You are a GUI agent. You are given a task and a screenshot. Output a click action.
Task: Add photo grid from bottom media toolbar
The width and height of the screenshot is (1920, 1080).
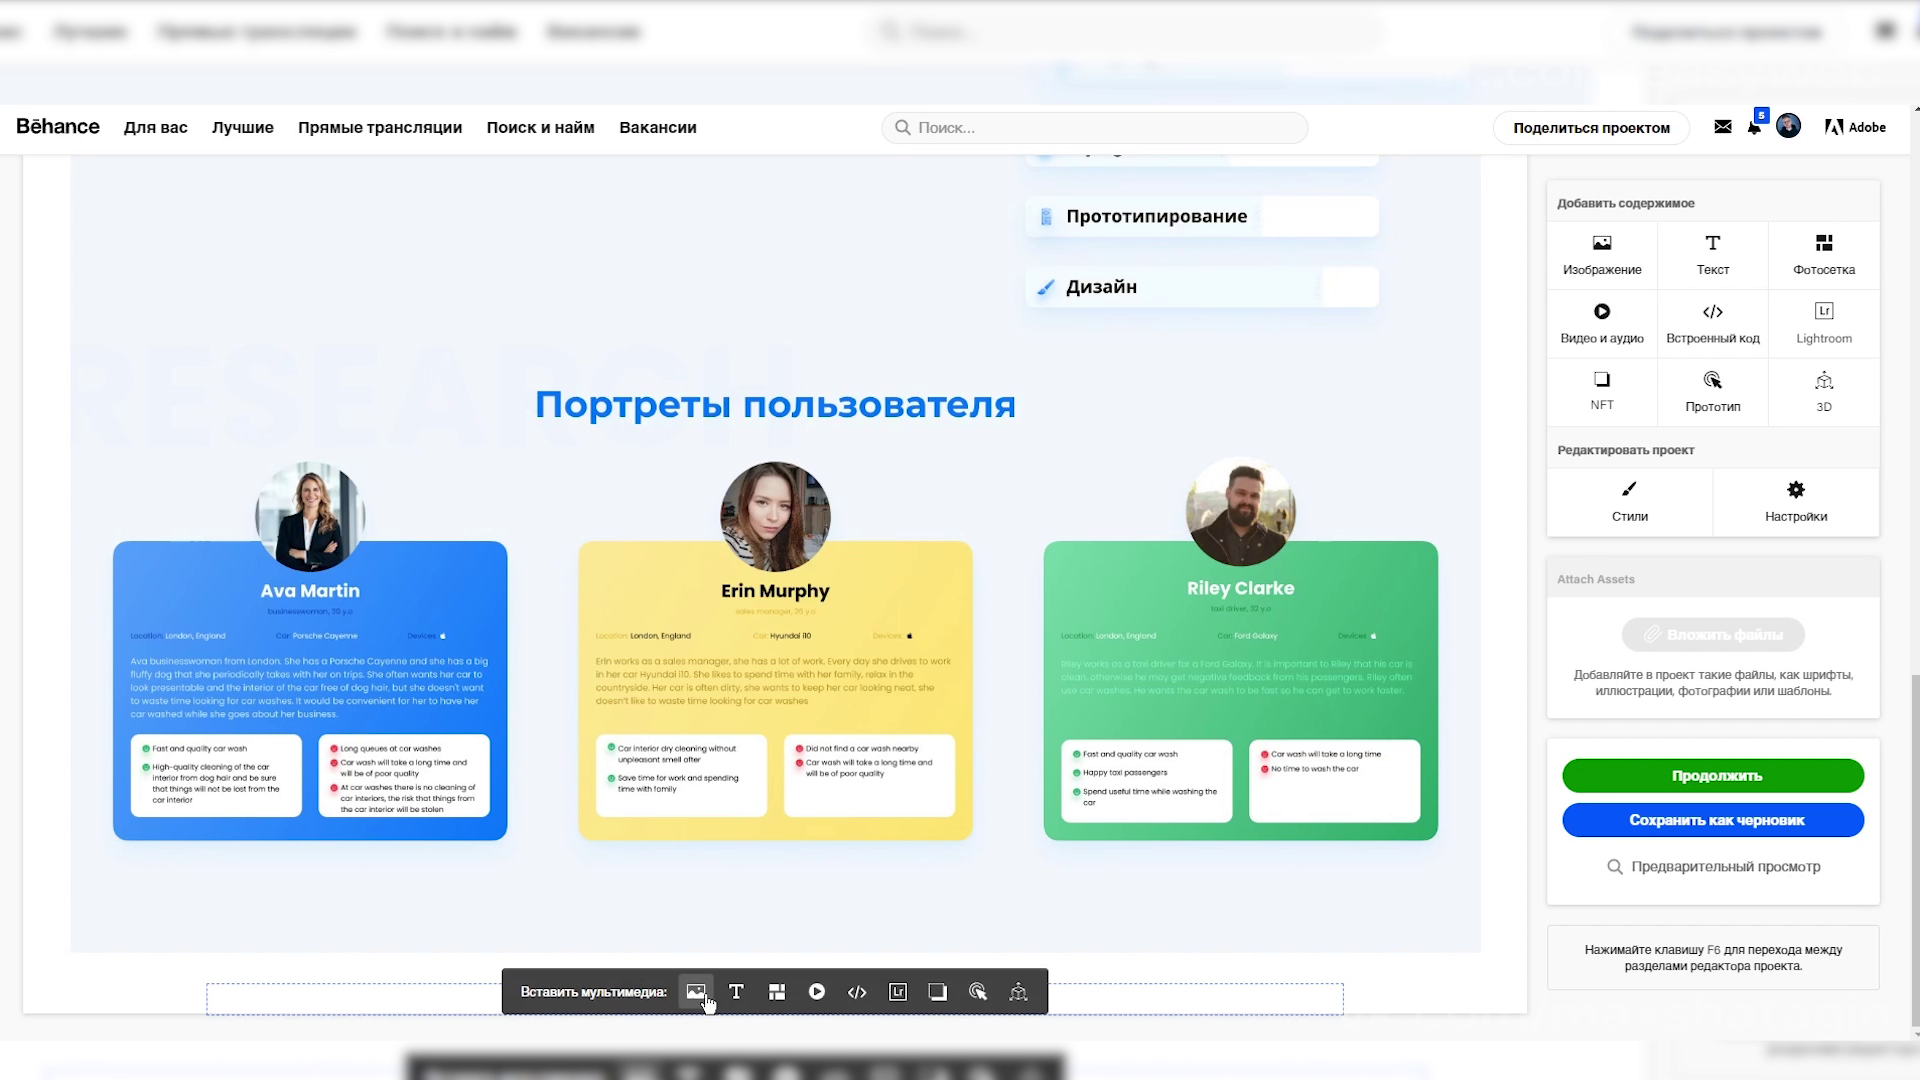pyautogui.click(x=777, y=991)
